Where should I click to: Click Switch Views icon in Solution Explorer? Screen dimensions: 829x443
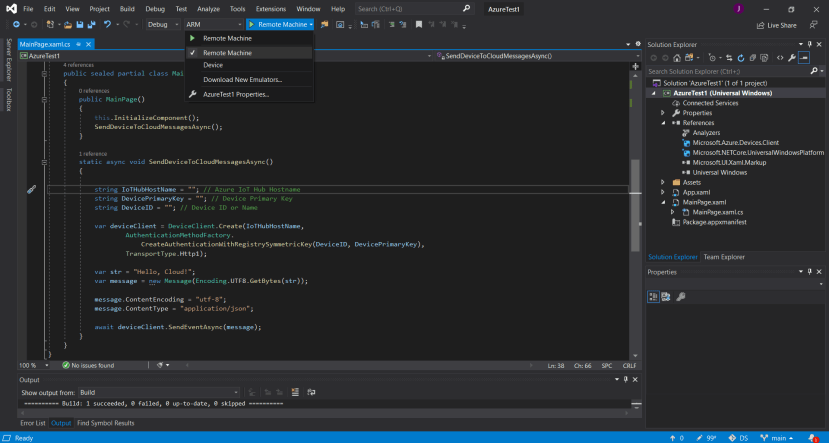[x=689, y=58]
